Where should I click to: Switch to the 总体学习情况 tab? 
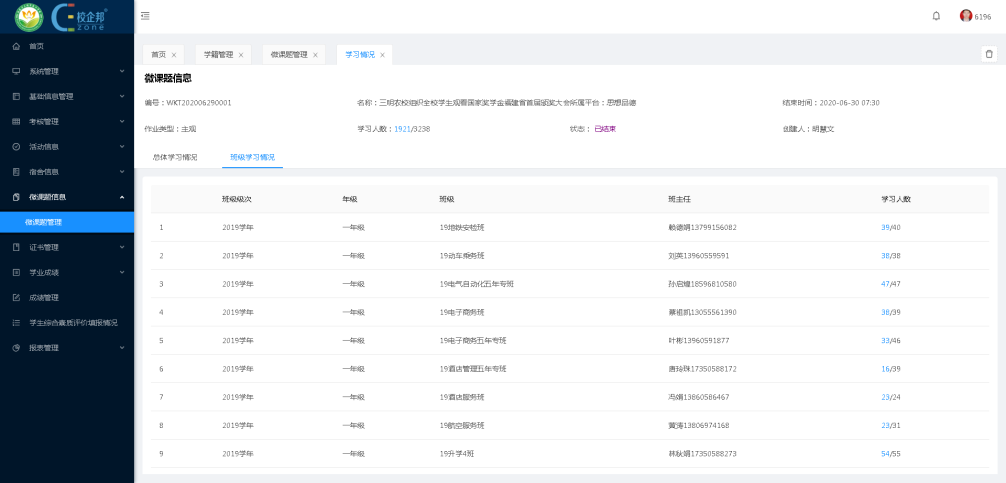175,157
